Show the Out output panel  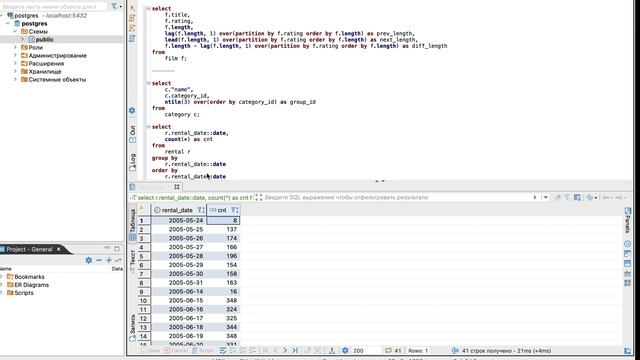pos(132,134)
